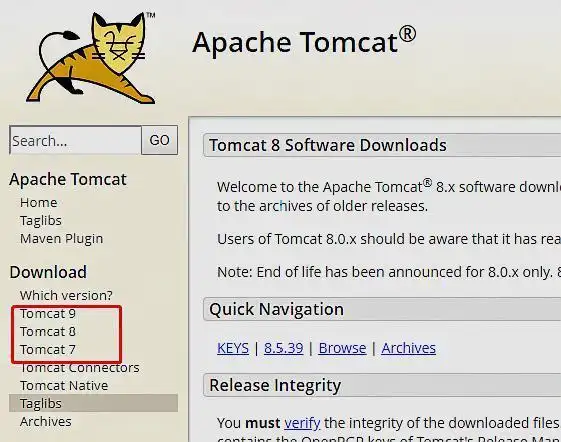Image resolution: width=561 pixels, height=442 pixels.
Task: Click the verify link in Release Integrity
Action: 302,423
